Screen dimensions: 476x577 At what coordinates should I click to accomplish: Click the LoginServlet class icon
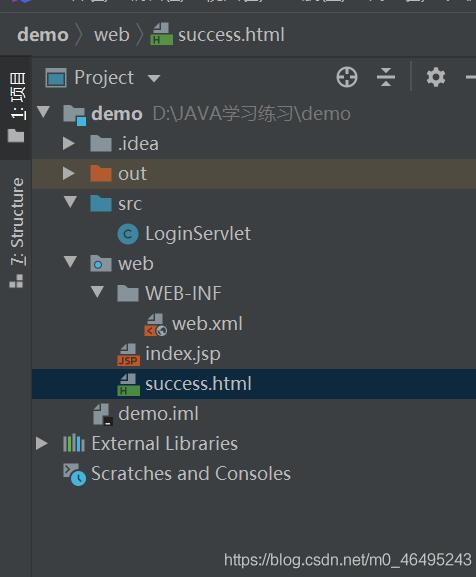[128, 234]
